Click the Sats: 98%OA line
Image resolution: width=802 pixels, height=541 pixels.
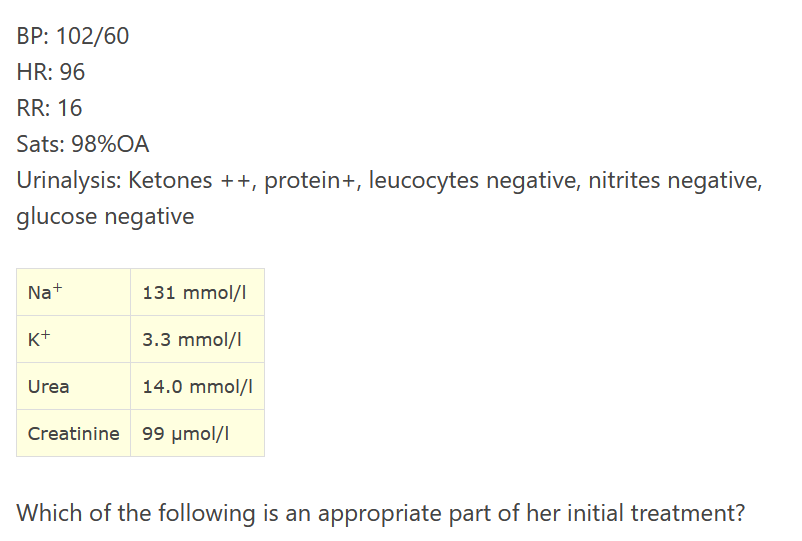(83, 144)
